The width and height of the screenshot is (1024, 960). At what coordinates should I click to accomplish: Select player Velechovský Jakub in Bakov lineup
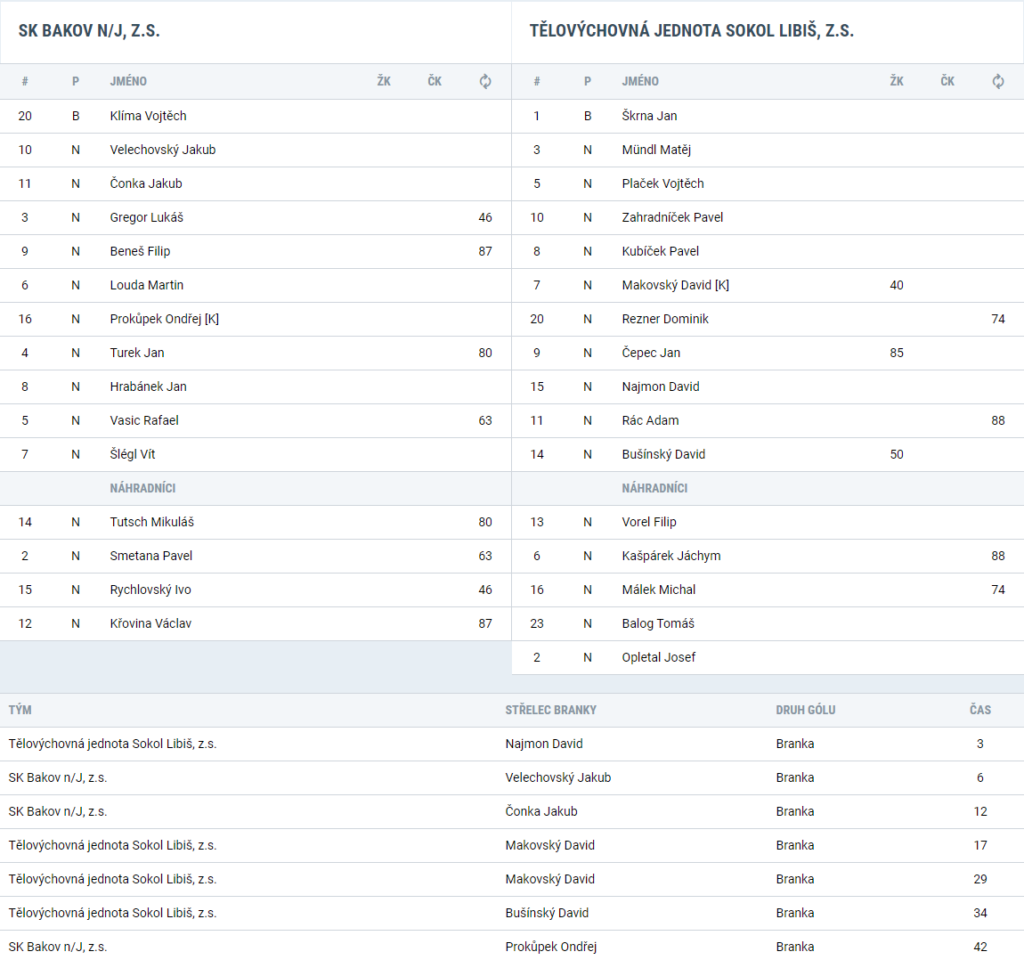tap(163, 150)
